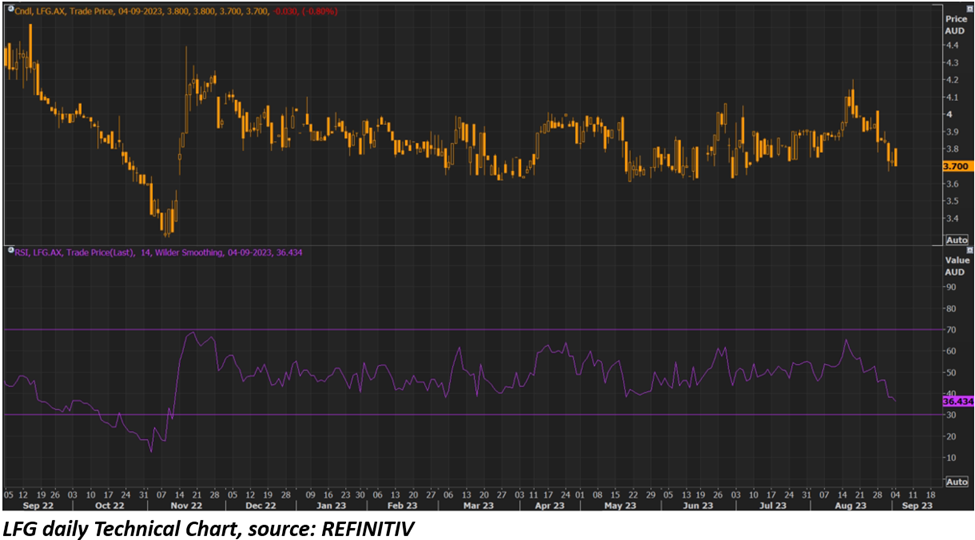Click the Price AUD axis header
975x540 pixels.
(x=955, y=24)
